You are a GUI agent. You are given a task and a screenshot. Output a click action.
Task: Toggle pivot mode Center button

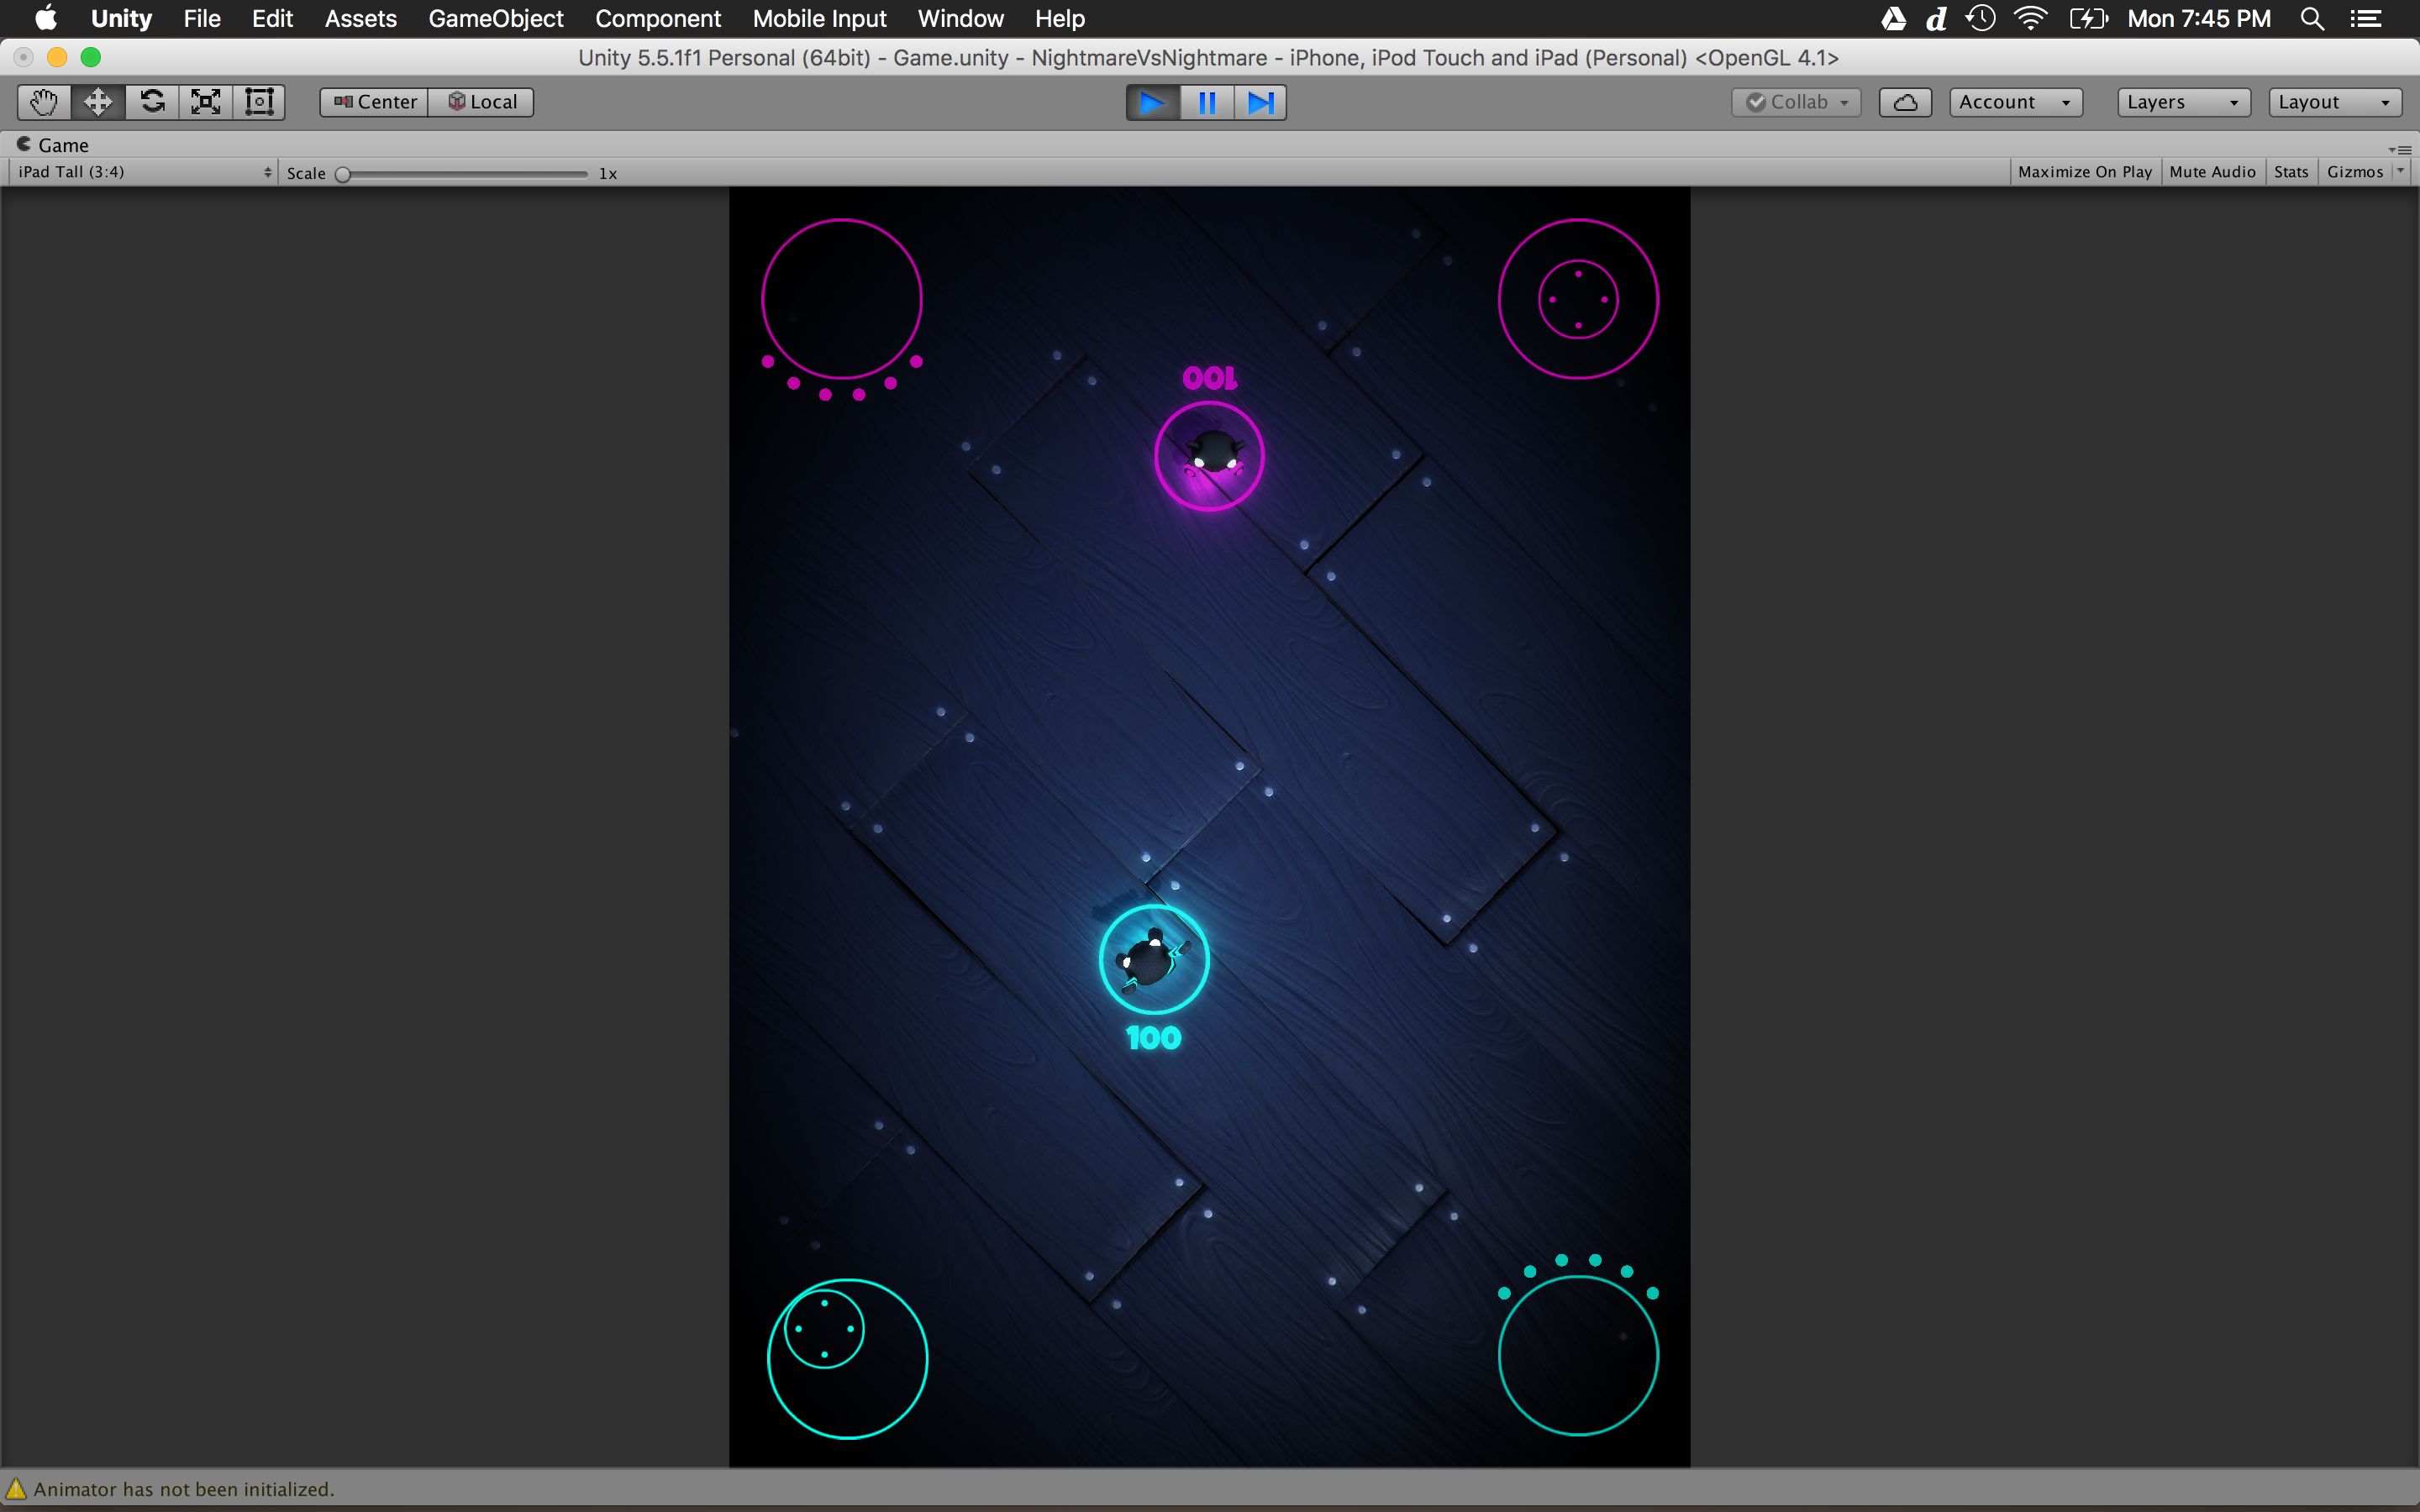[x=375, y=102]
